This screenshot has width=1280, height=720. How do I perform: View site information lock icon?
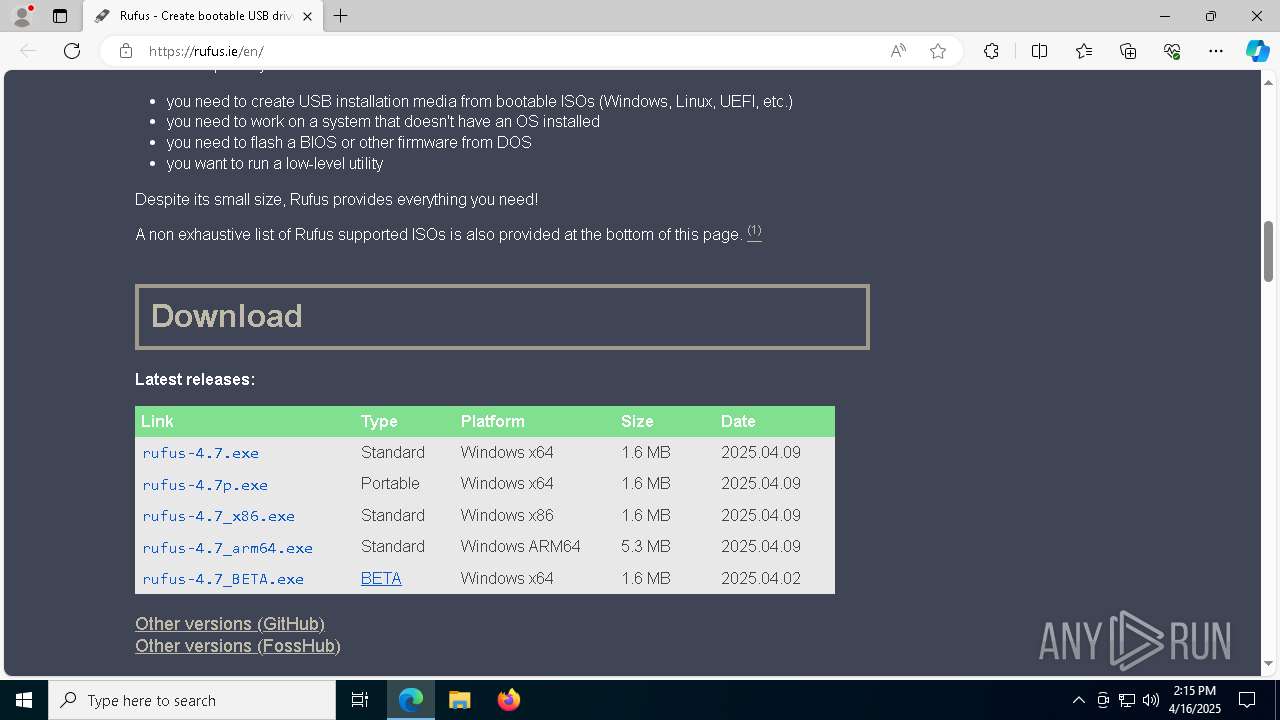click(x=125, y=51)
